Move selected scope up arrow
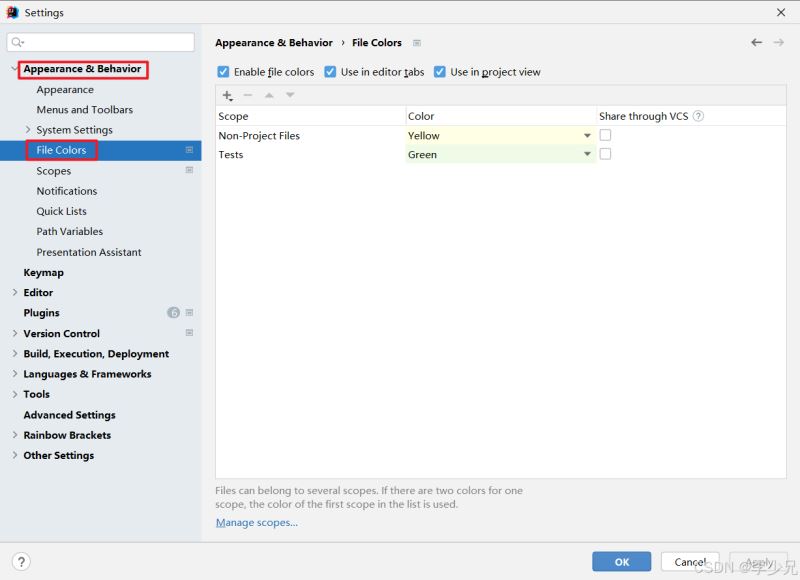800x580 pixels. (x=269, y=95)
